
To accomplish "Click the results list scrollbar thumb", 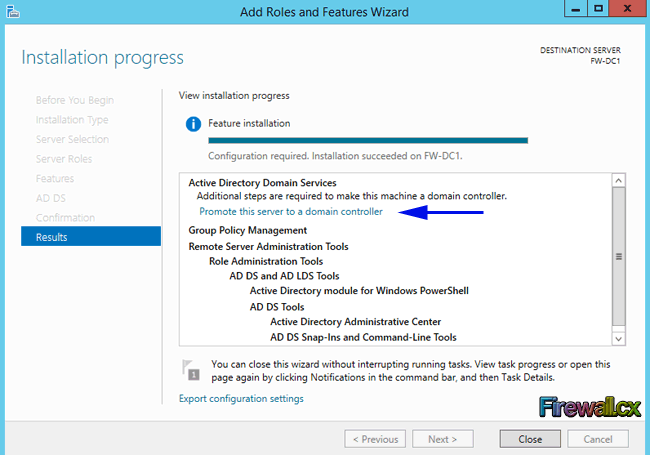I will click(618, 257).
